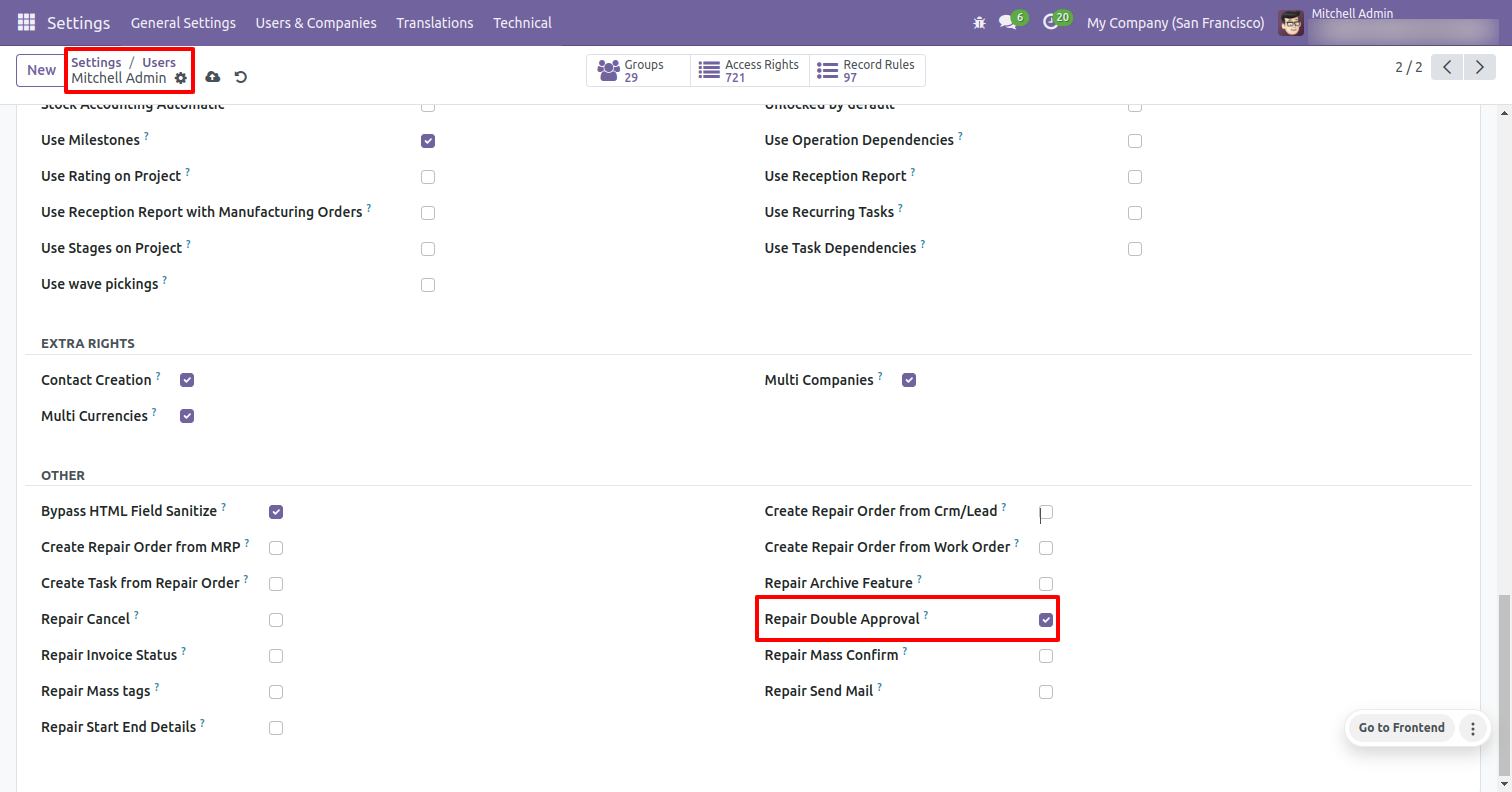Open conversations with 6 unread messages
1512x792 pixels.
pyautogui.click(x=1013, y=21)
